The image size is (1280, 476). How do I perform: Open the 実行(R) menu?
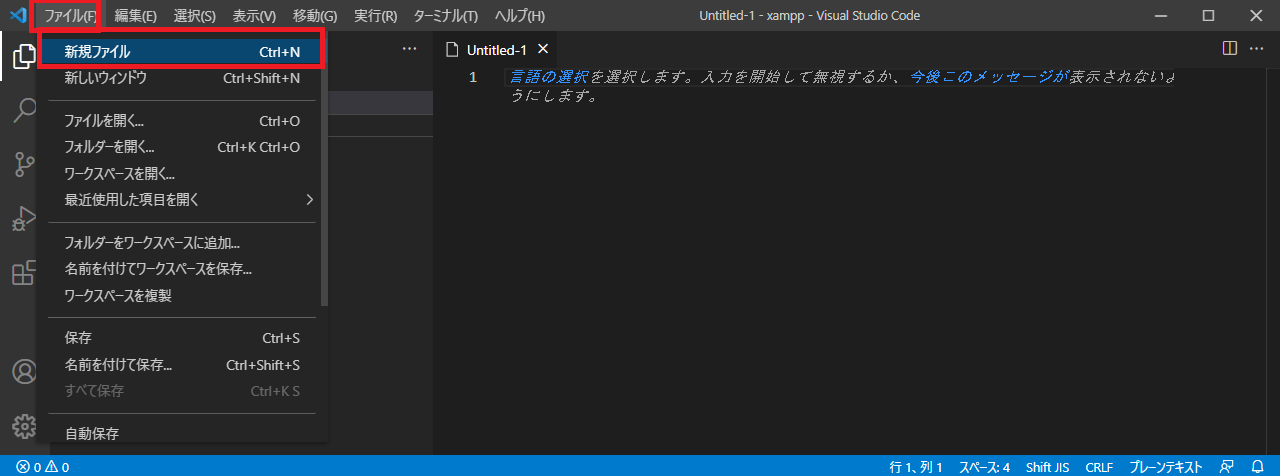point(375,16)
